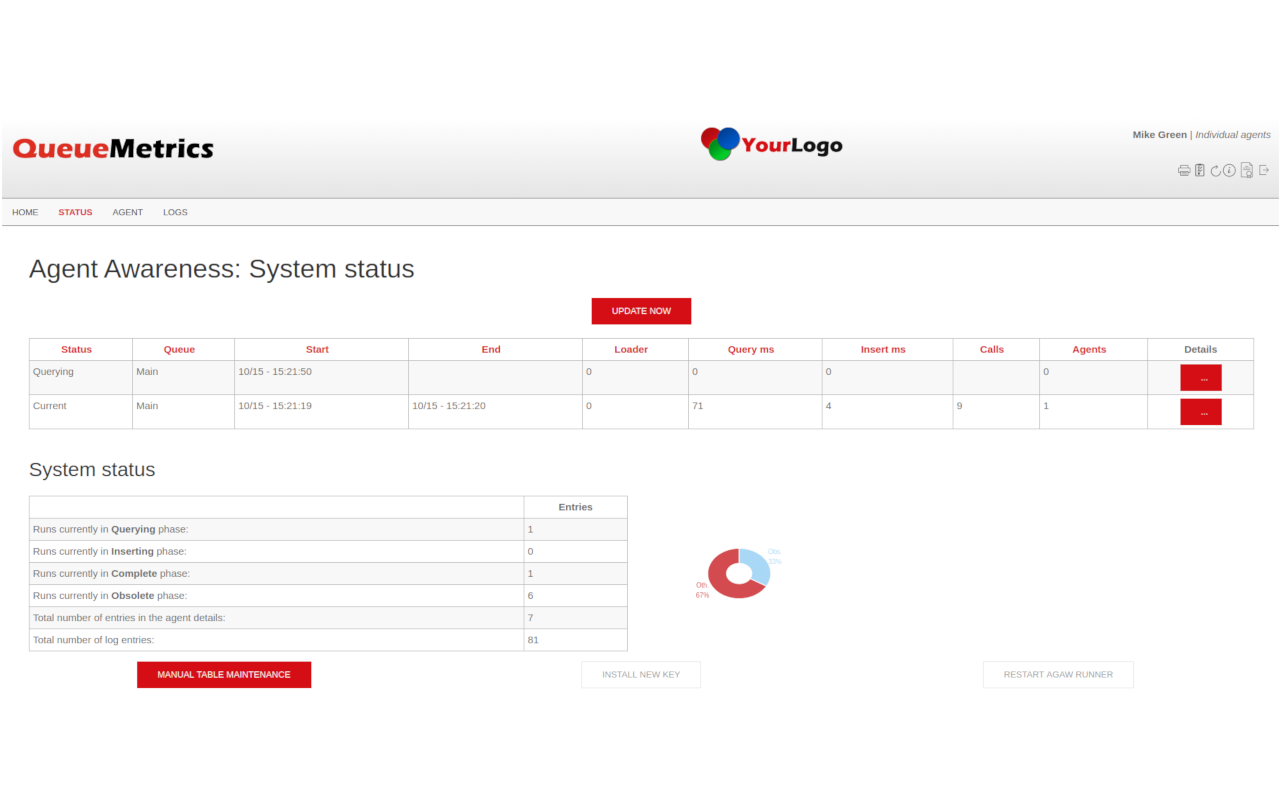Click the INSTALL NEW KEY button
This screenshot has width=1280, height=800.
click(x=641, y=675)
